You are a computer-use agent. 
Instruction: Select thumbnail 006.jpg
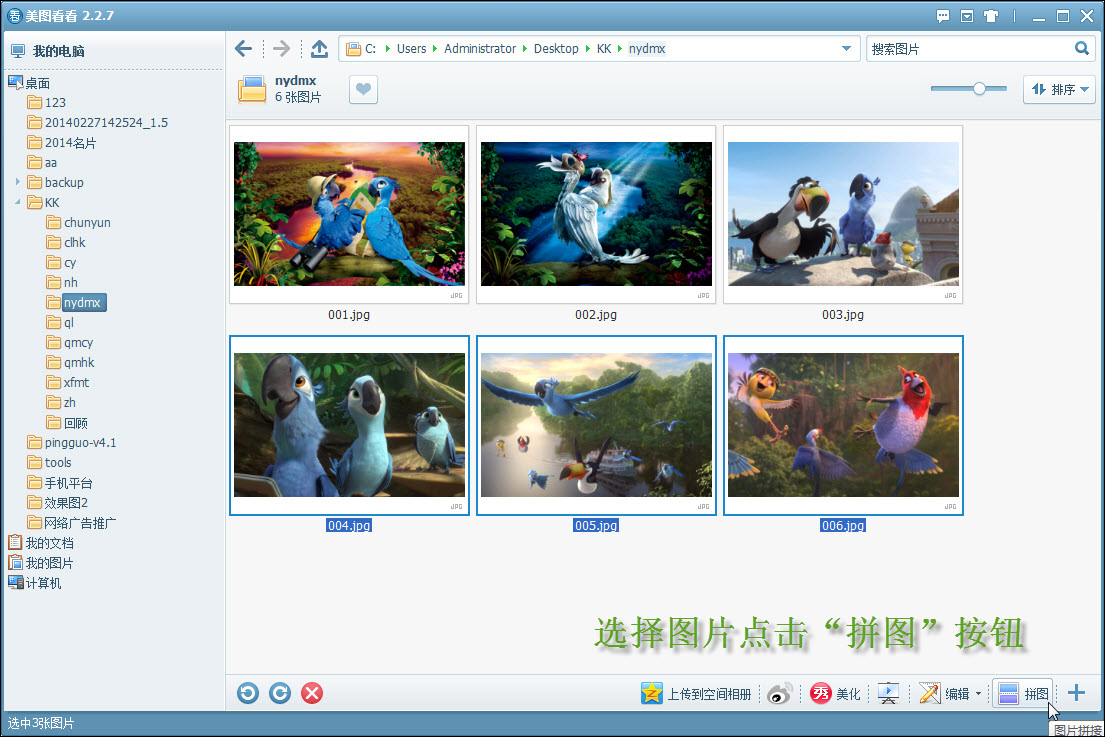pyautogui.click(x=843, y=425)
